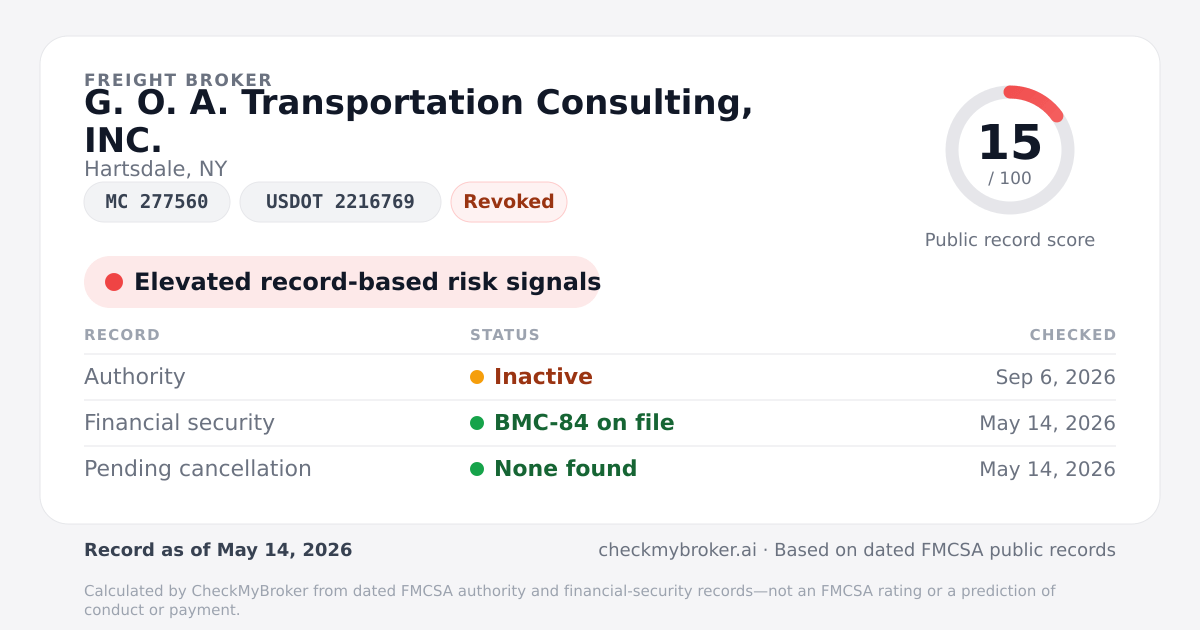Select the Pending cancellation record row
This screenshot has width=1200, height=630.
pos(600,469)
